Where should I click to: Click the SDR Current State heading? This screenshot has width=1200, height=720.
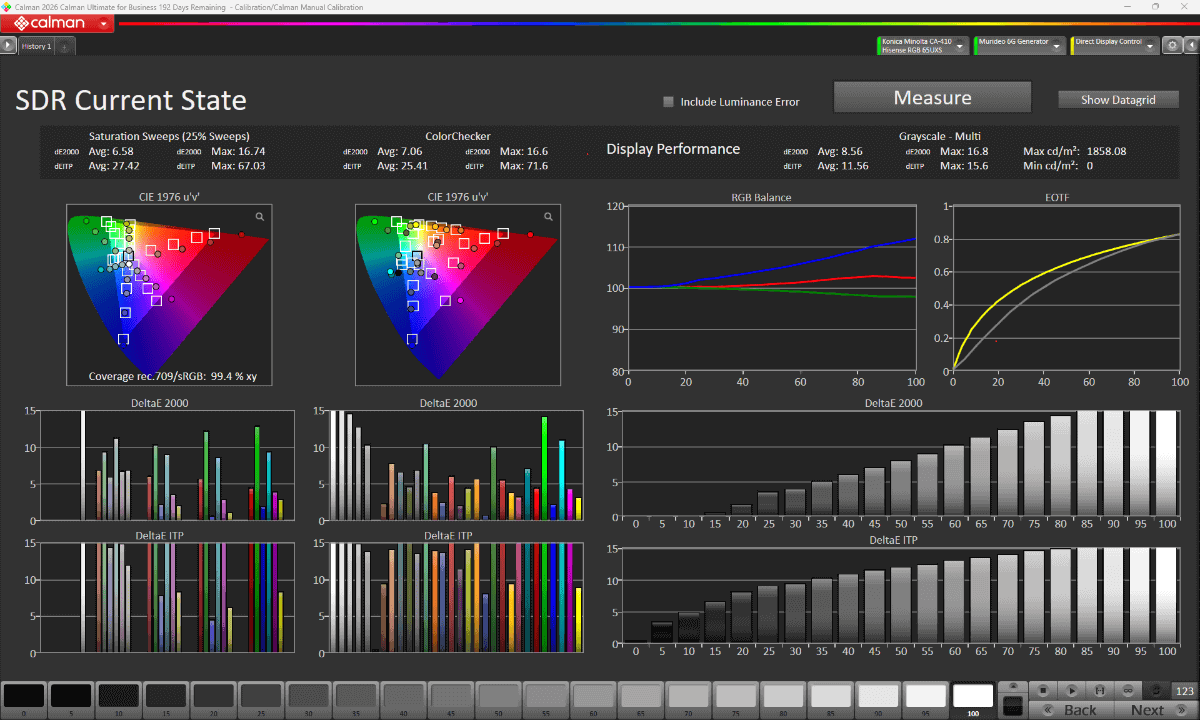(131, 100)
